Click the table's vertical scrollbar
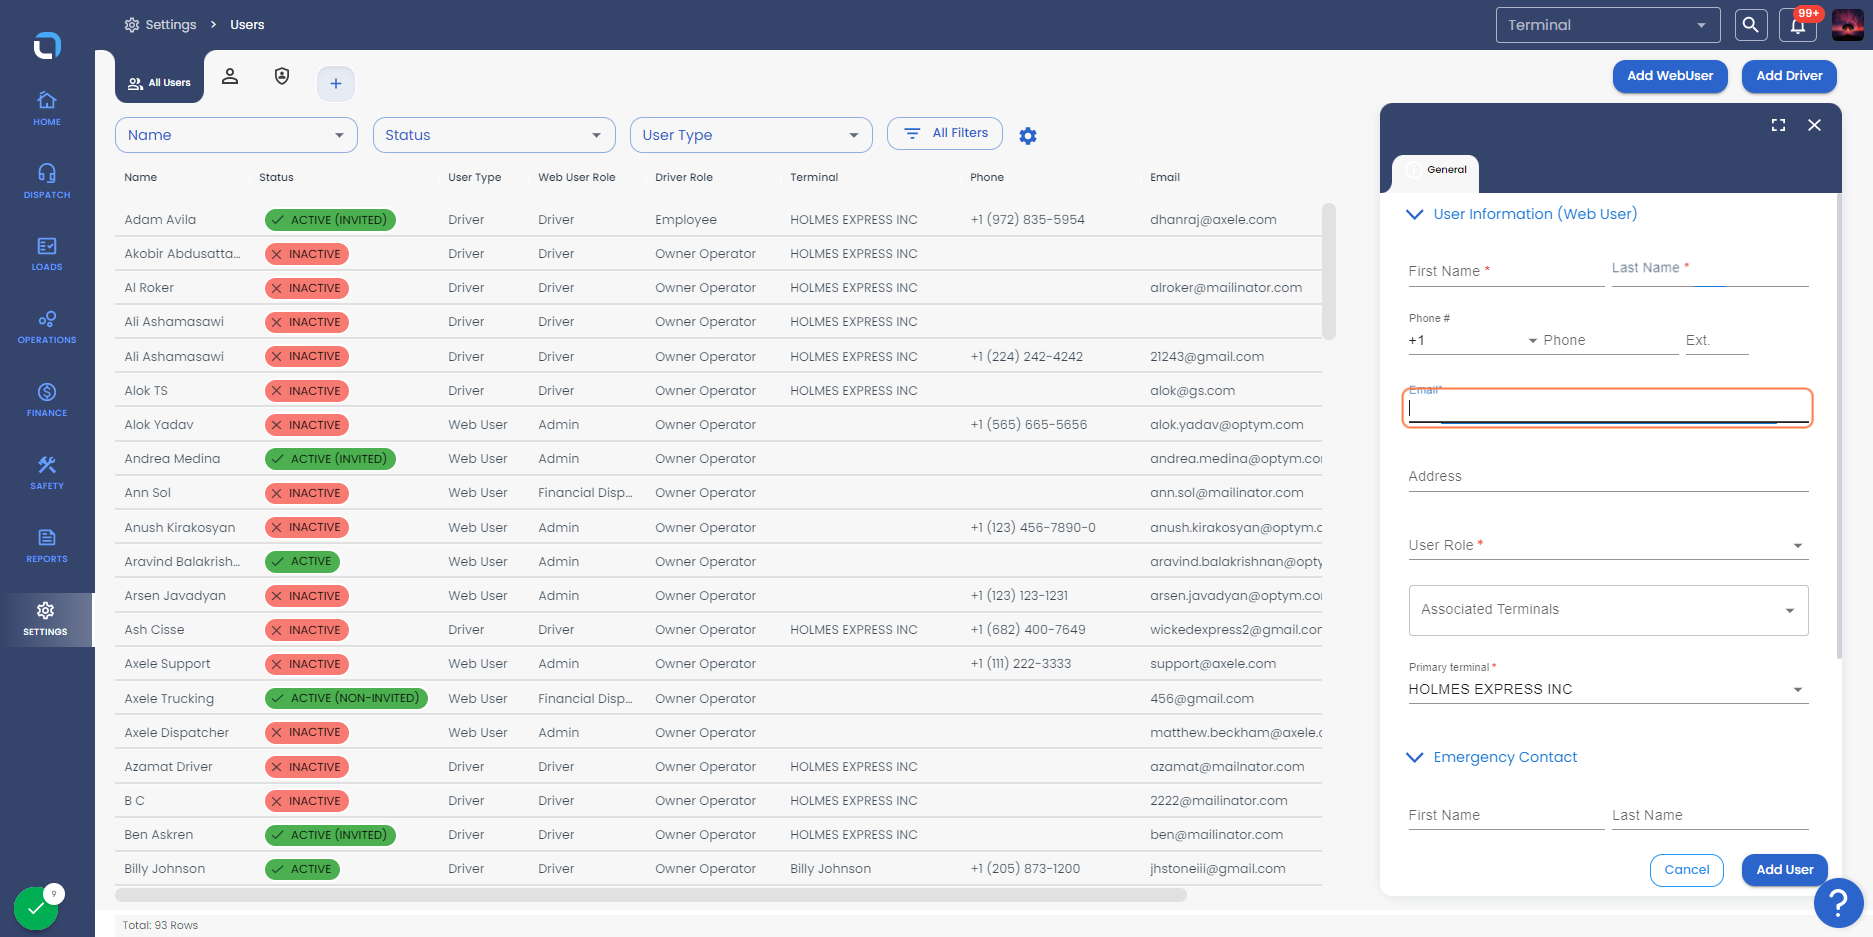The width and height of the screenshot is (1873, 937). point(1329,272)
